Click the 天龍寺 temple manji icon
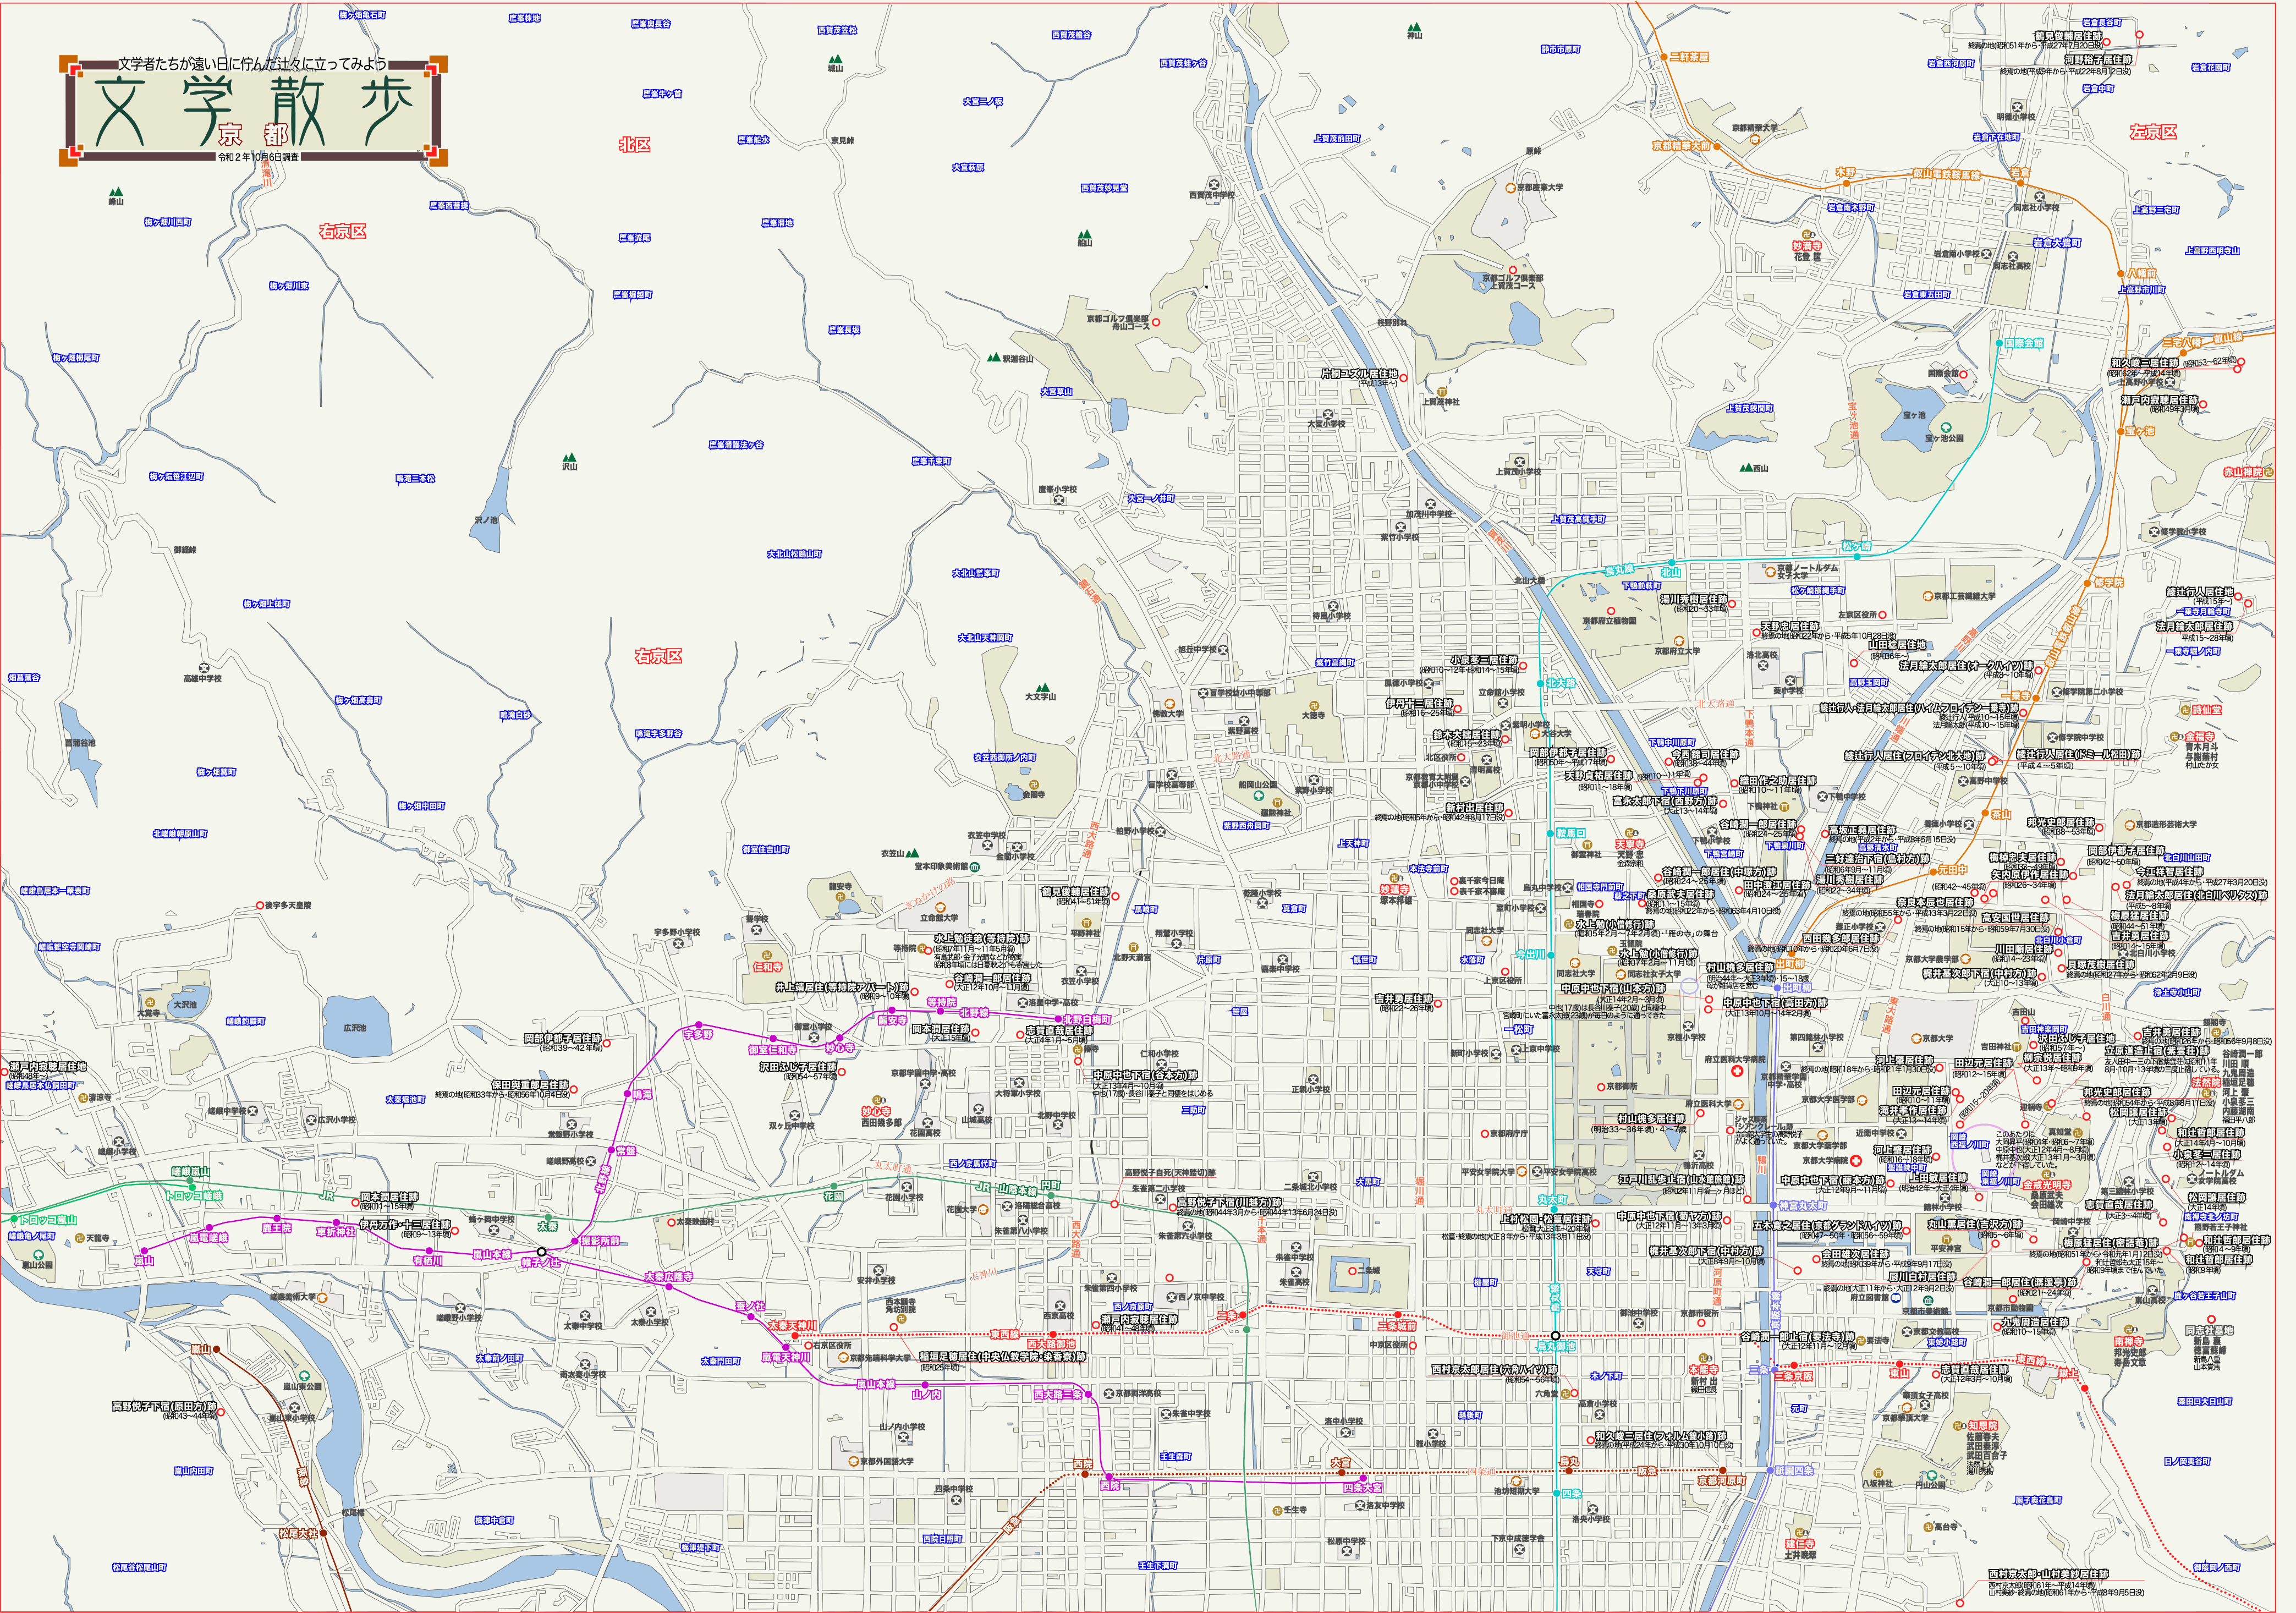 (x=79, y=1238)
